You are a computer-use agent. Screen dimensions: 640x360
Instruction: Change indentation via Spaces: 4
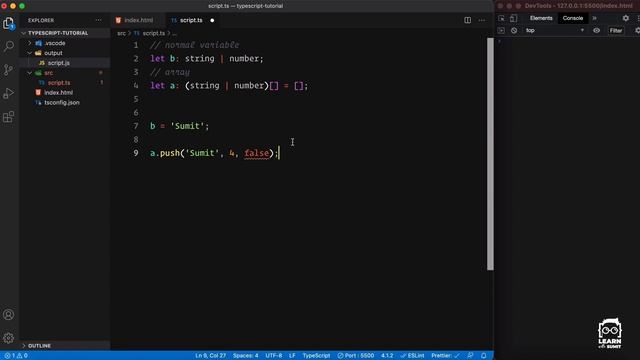point(245,356)
